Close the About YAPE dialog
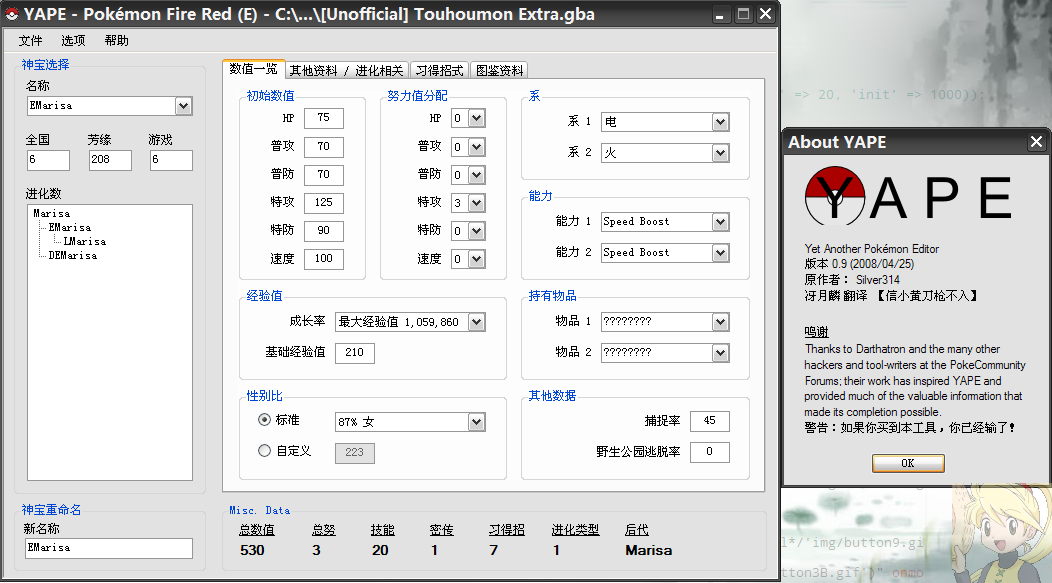The width and height of the screenshot is (1052, 583). [1036, 142]
